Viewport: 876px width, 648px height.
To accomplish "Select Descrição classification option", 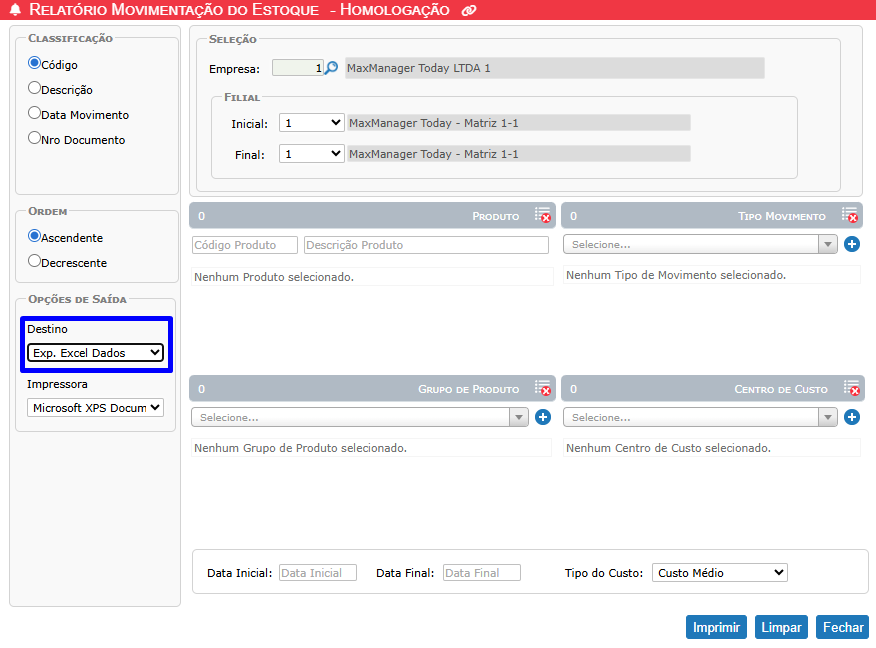I will click(35, 88).
